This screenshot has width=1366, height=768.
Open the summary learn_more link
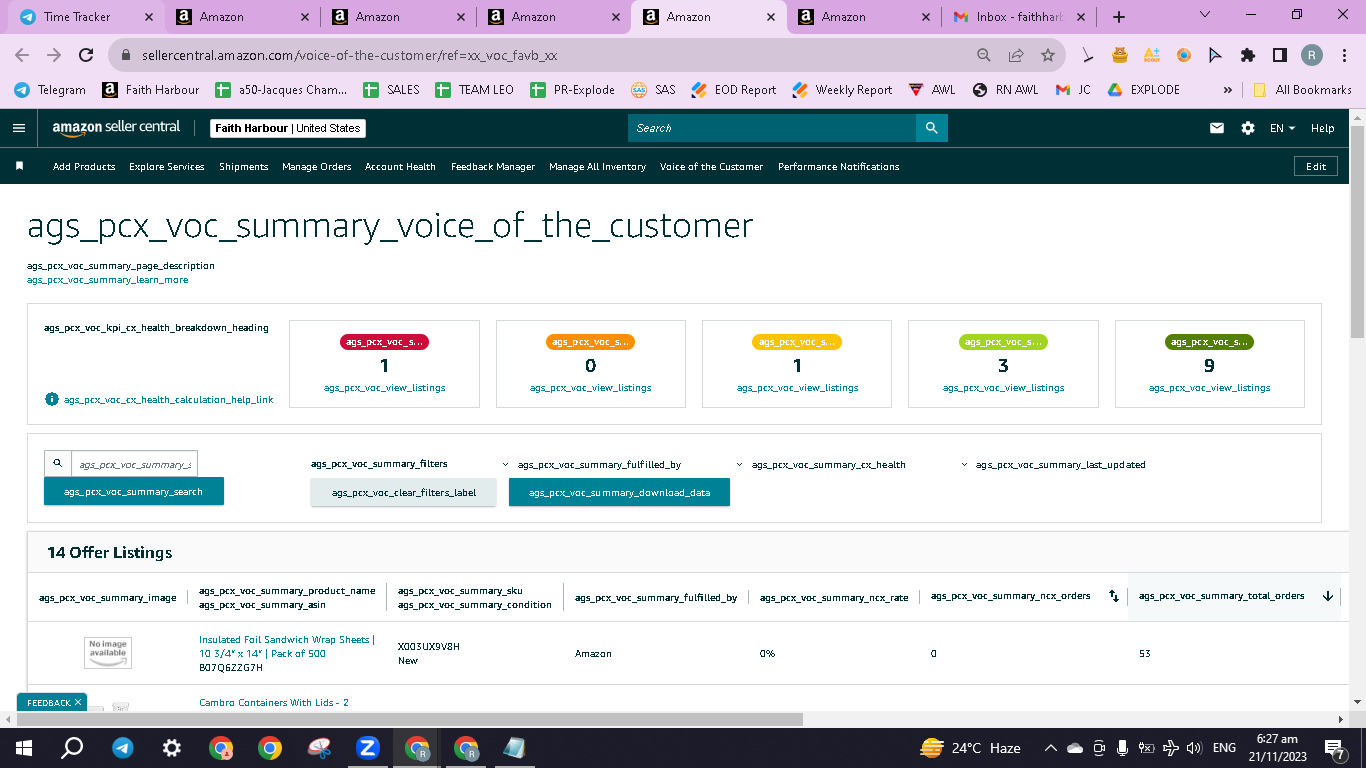(x=107, y=280)
